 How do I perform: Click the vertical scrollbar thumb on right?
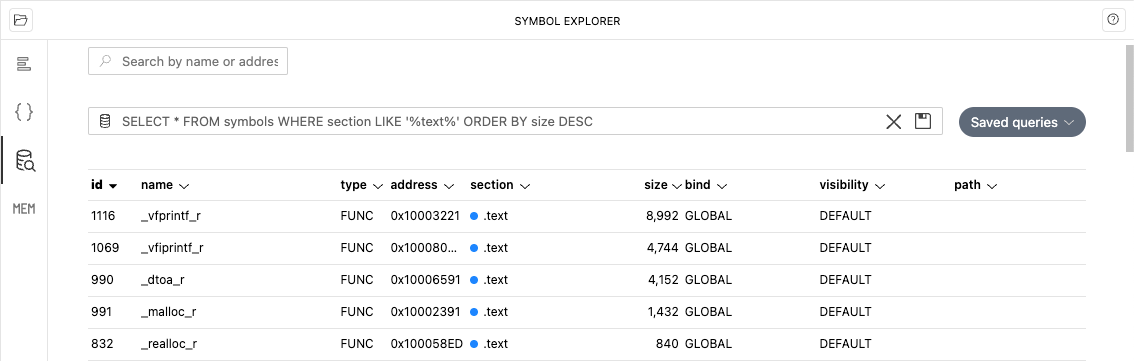(x=1130, y=98)
